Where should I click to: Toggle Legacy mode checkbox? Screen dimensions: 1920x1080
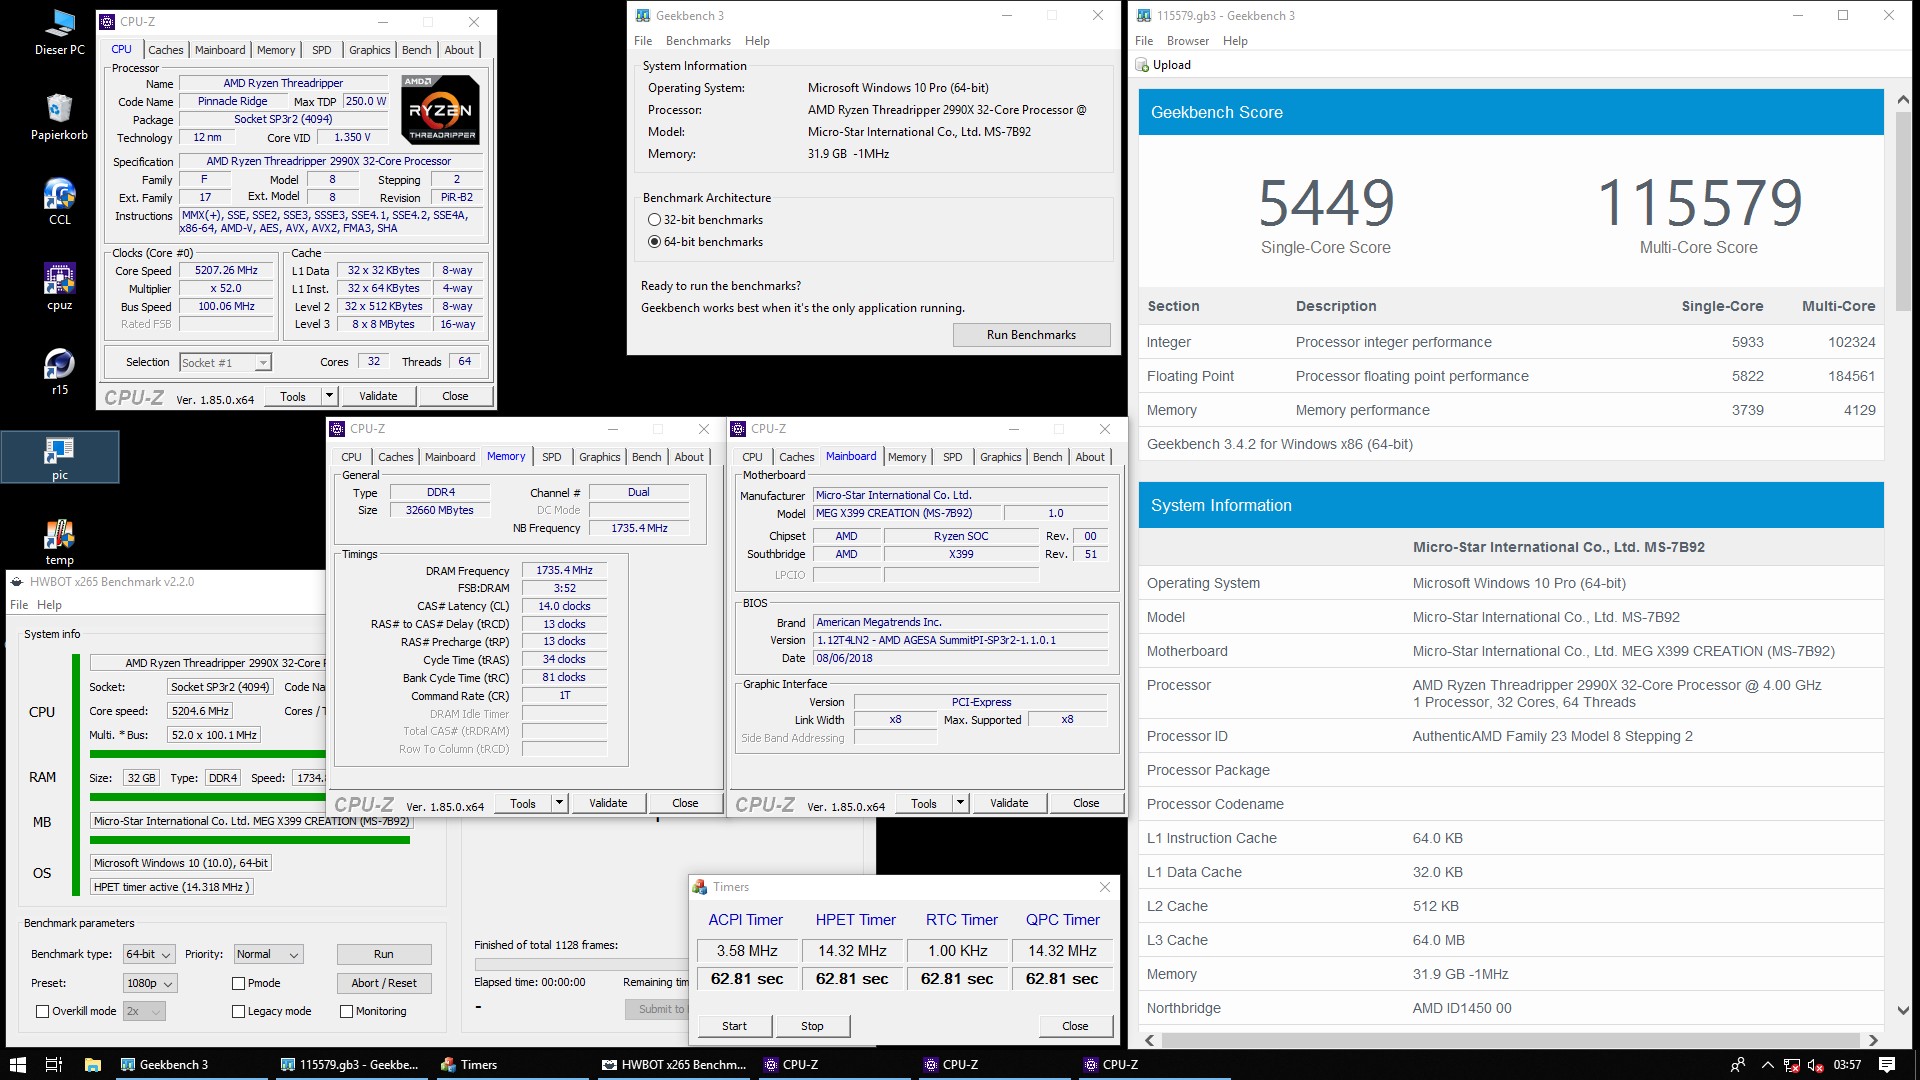[238, 1012]
